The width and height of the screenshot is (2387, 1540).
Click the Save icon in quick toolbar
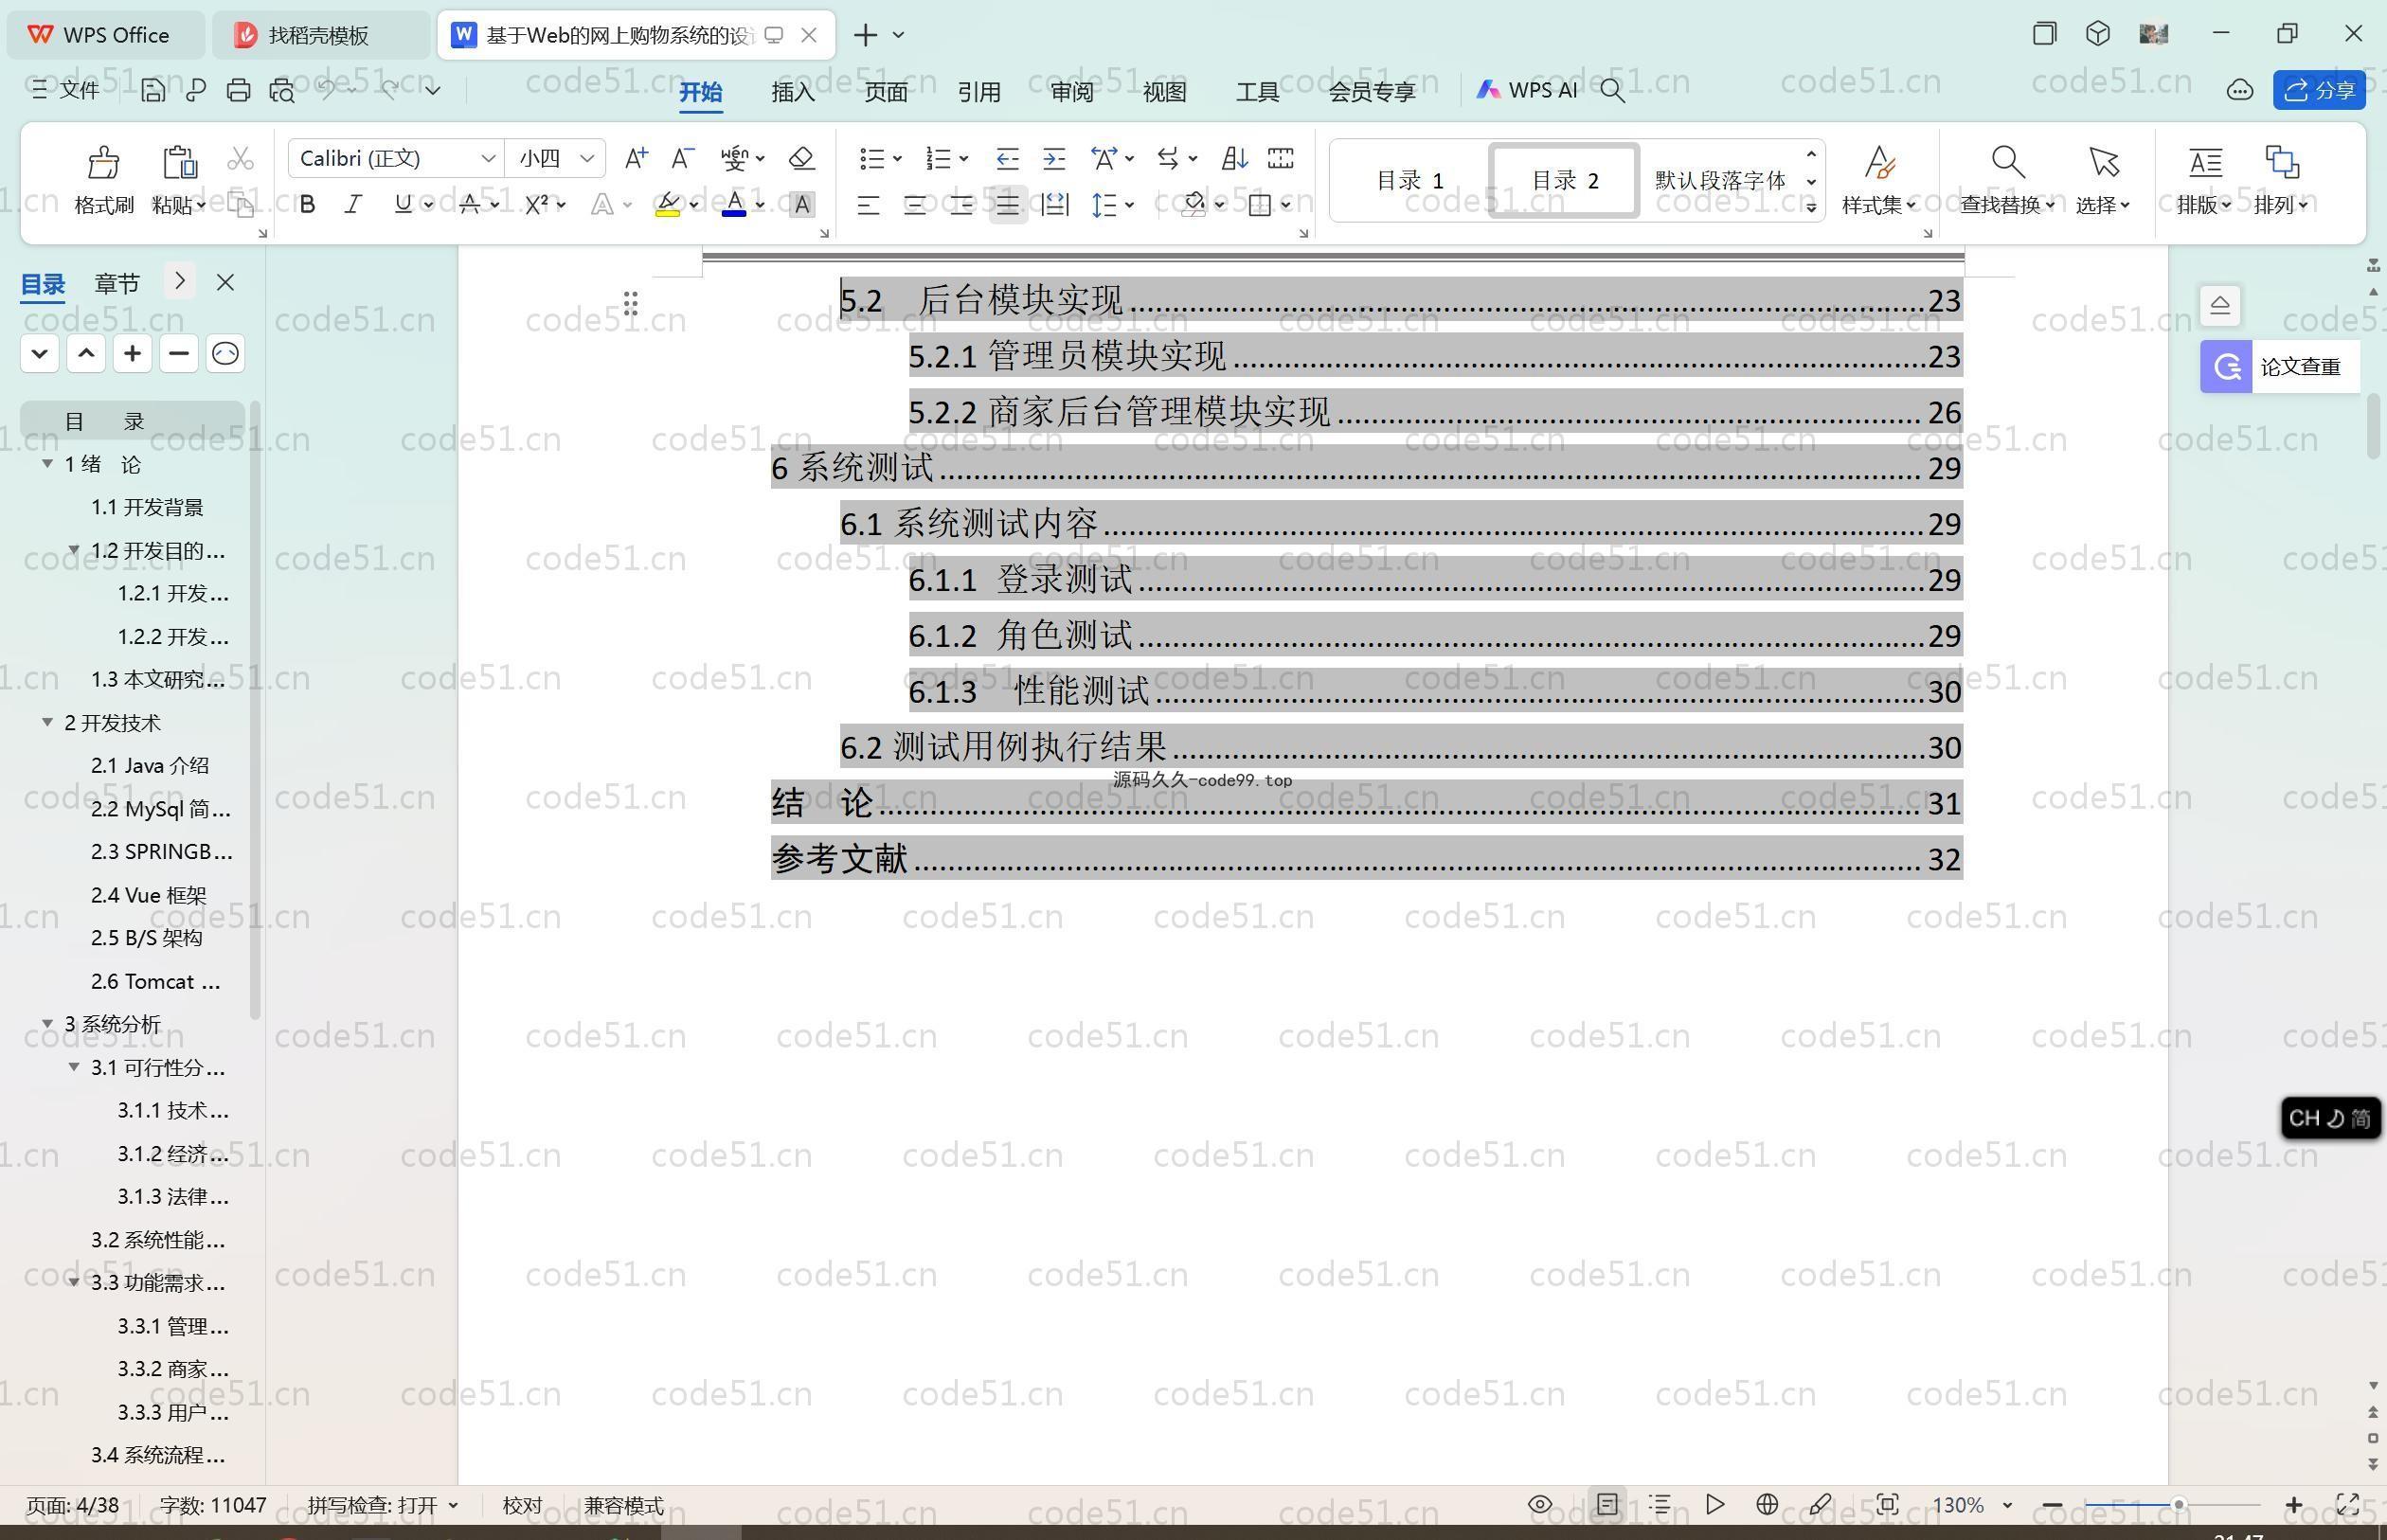point(153,90)
